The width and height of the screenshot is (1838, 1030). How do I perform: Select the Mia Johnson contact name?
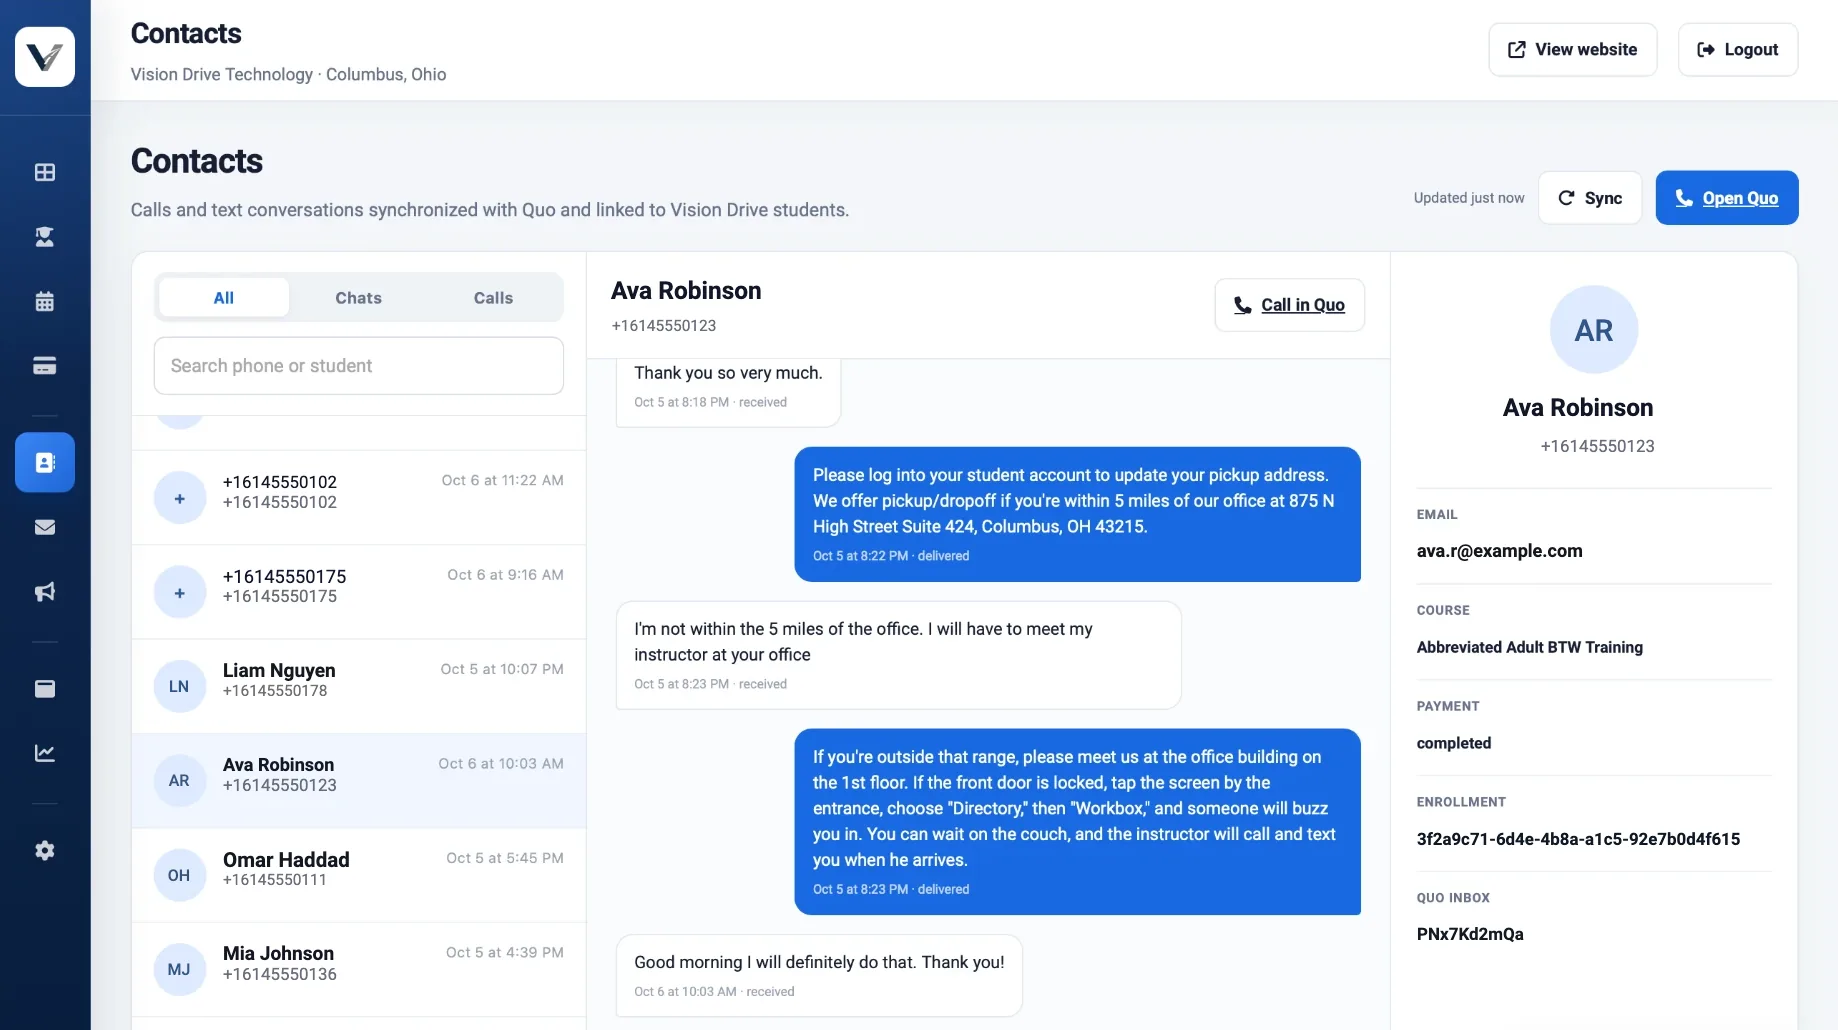[278, 954]
